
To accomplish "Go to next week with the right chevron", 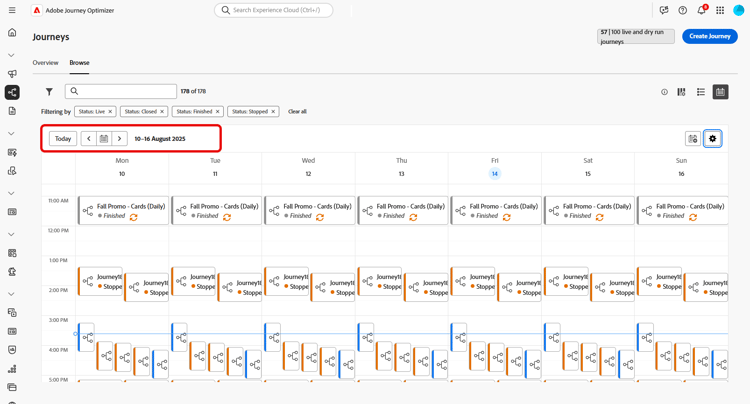I will (119, 139).
